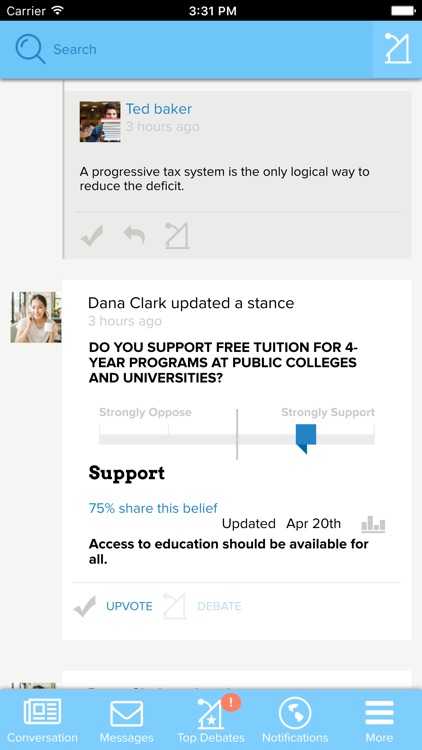
Task: Tap debate icon under Ted baker's comment
Action: [177, 236]
